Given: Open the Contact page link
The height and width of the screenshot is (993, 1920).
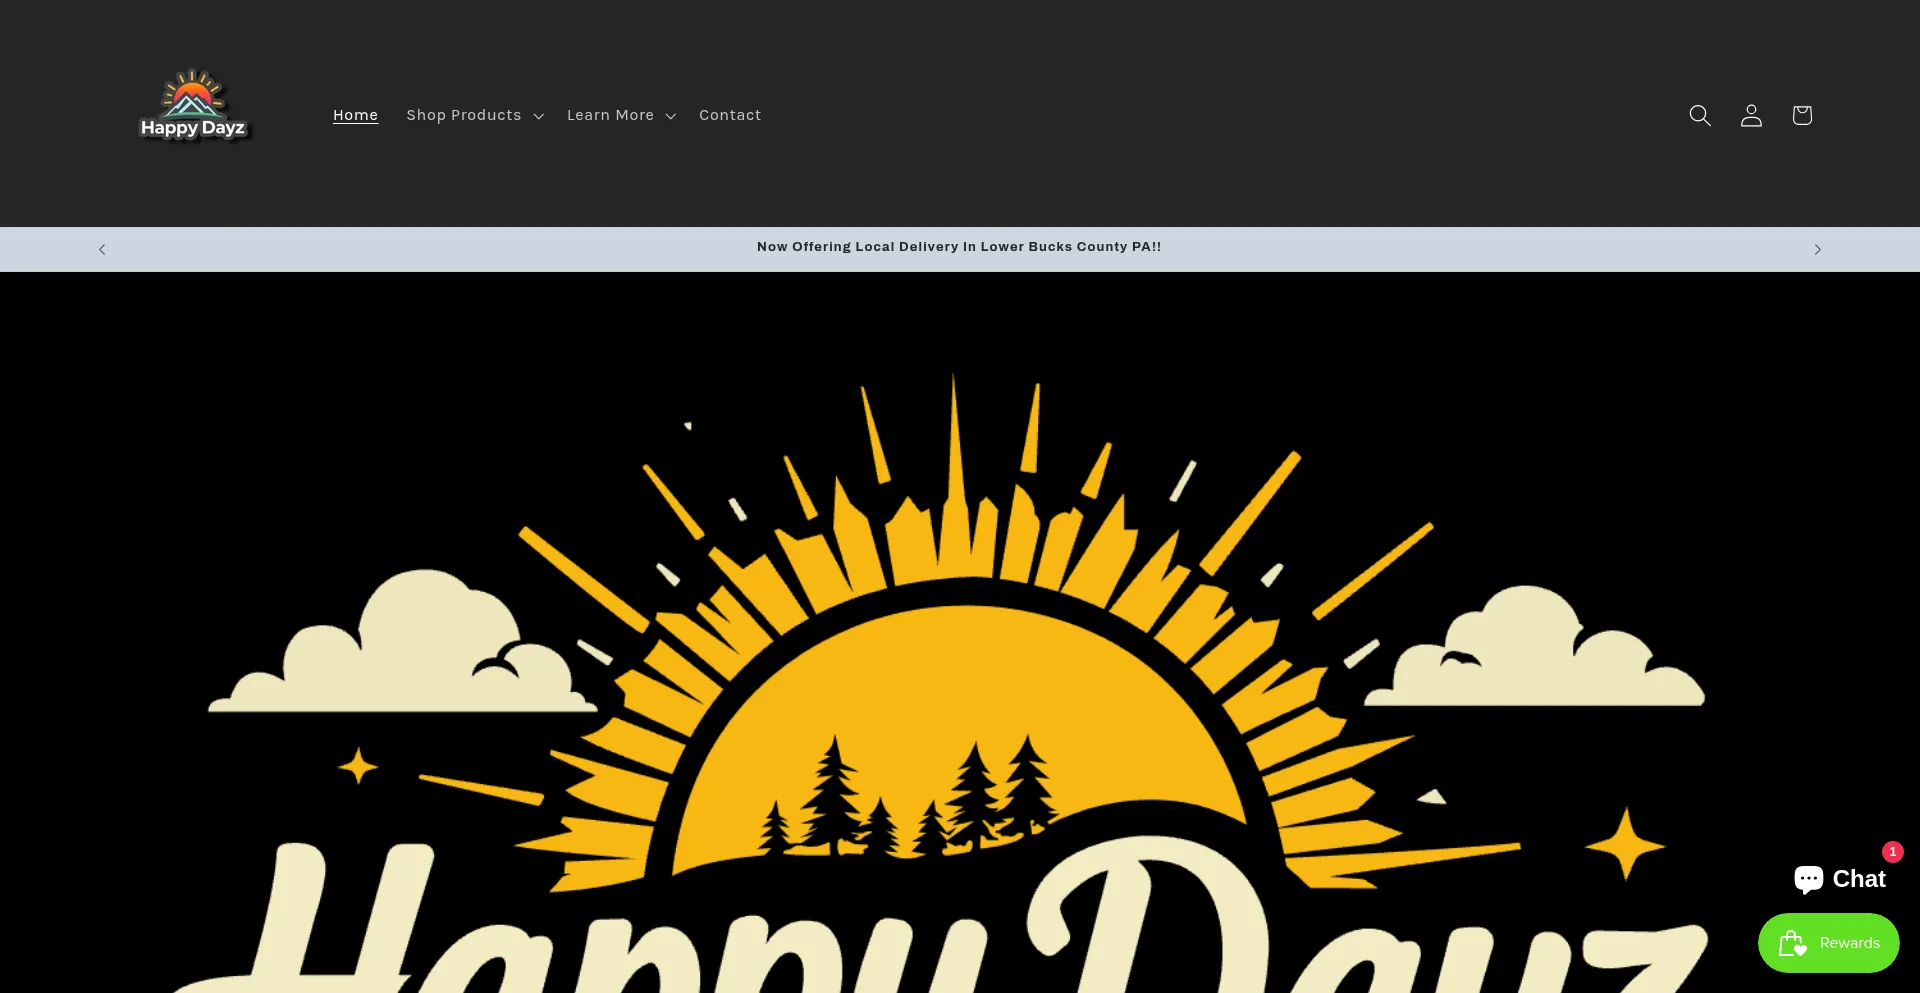Looking at the screenshot, I should click(730, 115).
